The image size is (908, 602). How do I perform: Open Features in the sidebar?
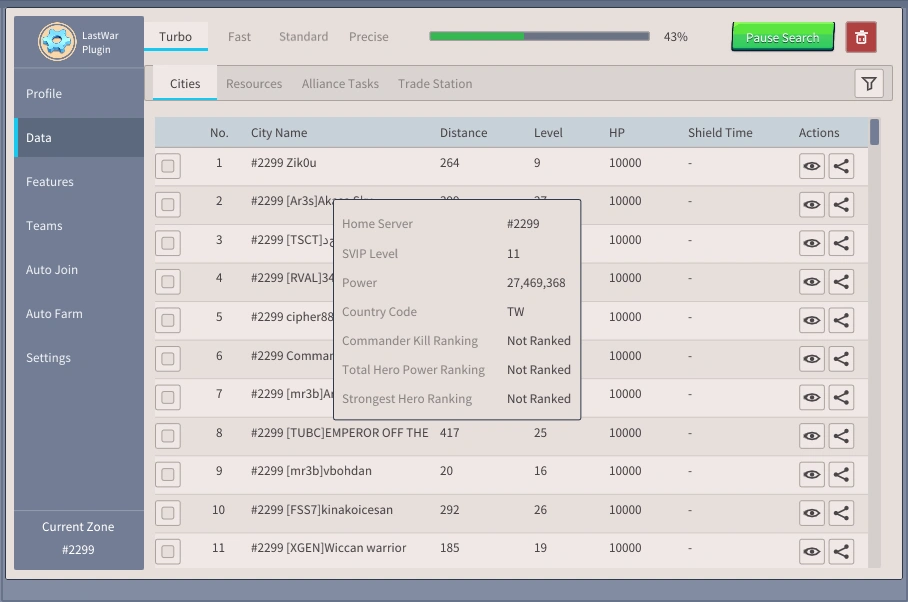[x=79, y=182]
